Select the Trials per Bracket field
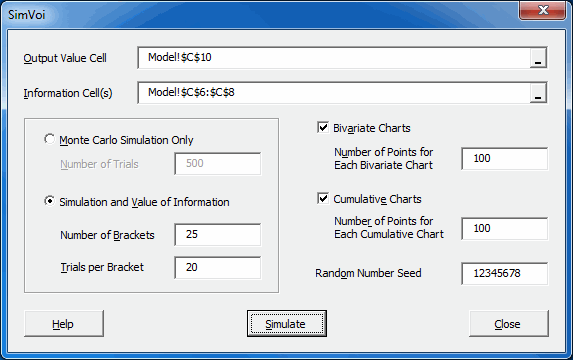573x360 pixels. pyautogui.click(x=218, y=268)
